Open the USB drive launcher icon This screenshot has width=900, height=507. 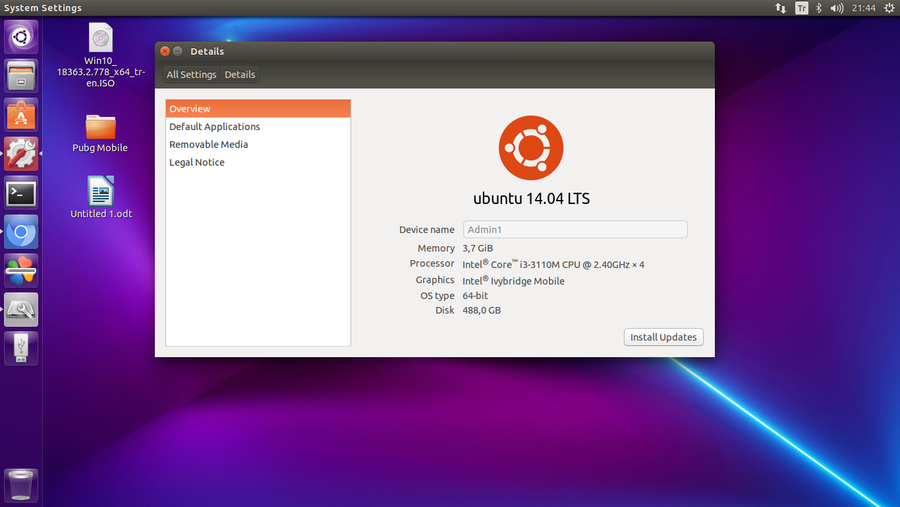pos(21,349)
